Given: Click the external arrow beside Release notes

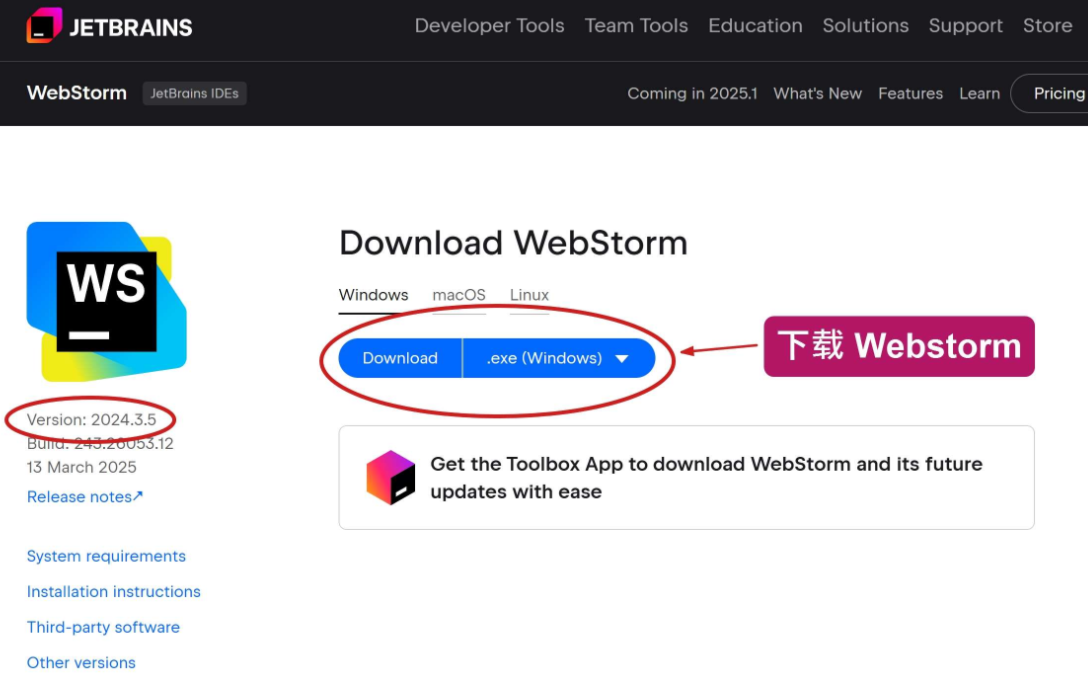Looking at the screenshot, I should click(x=138, y=496).
